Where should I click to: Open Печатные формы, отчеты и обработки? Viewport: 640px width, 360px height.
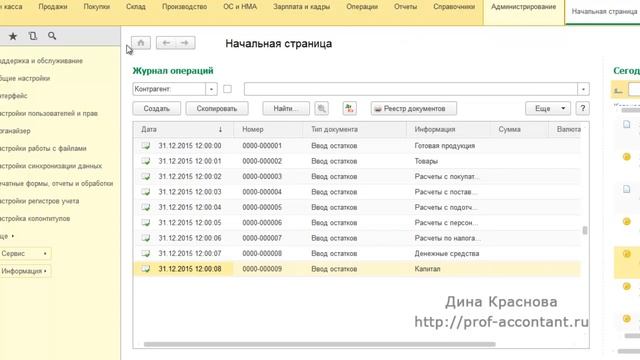[56, 184]
